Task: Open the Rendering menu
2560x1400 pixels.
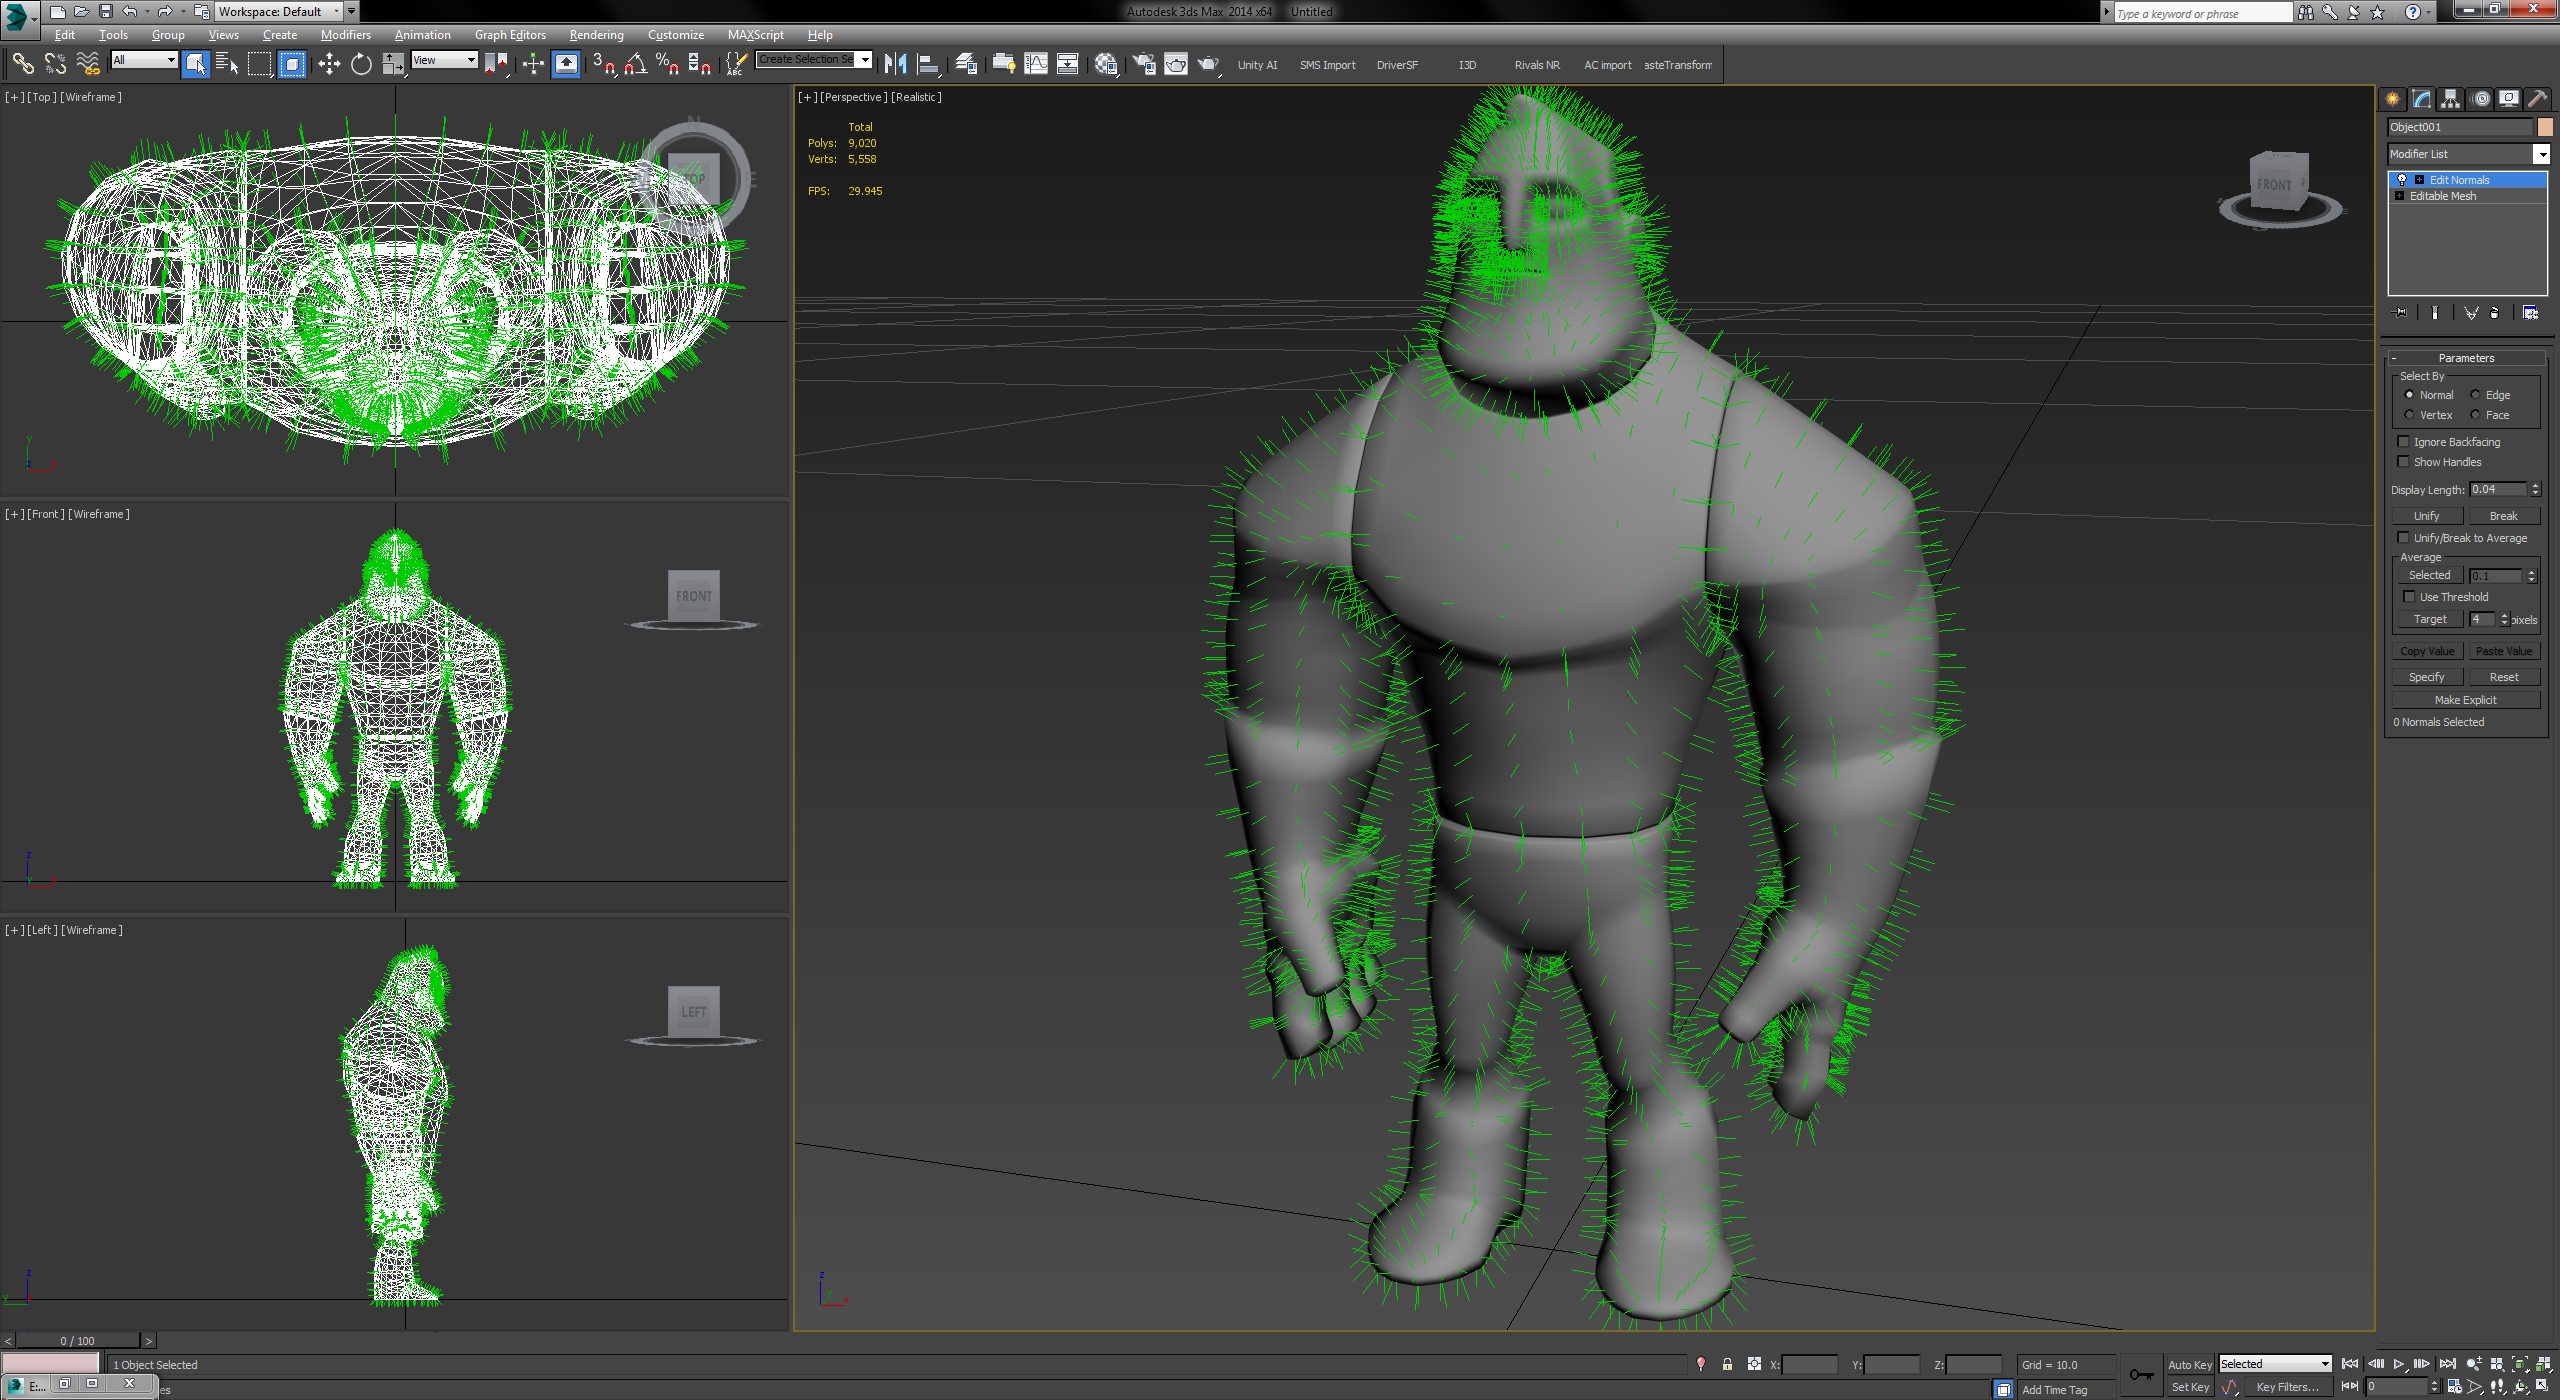Action: click(x=596, y=35)
